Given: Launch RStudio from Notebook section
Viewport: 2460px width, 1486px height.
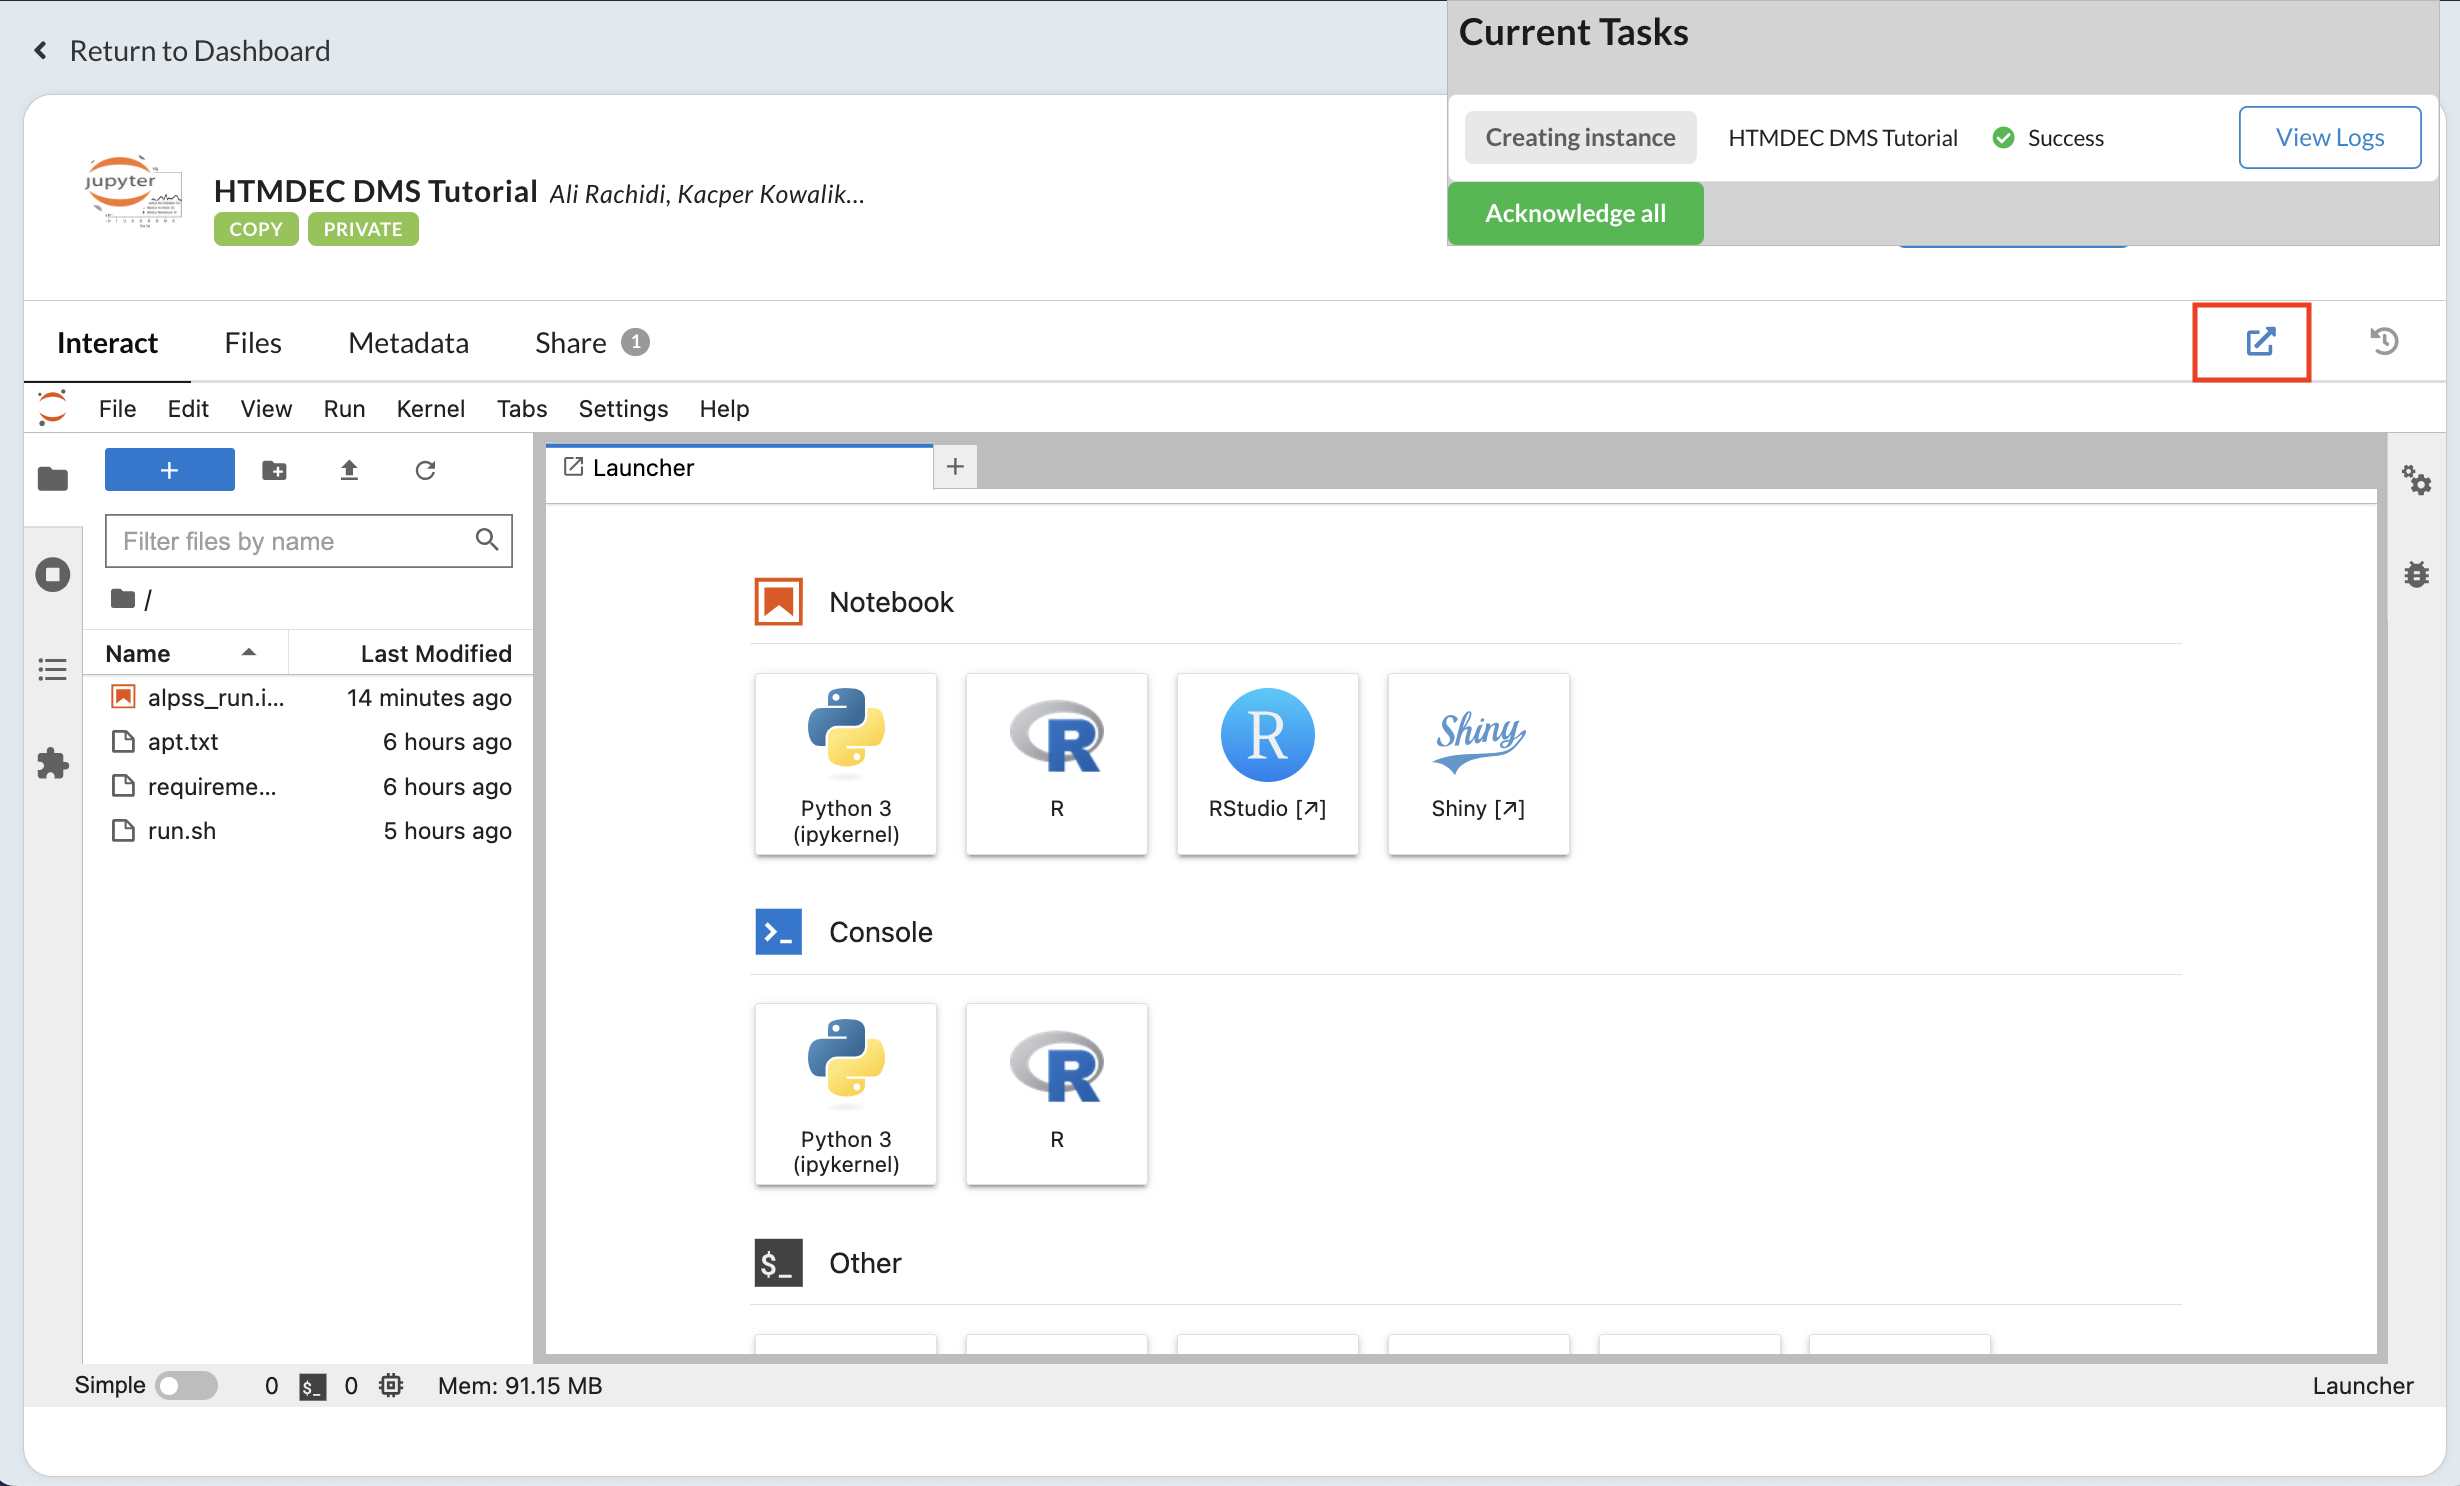Looking at the screenshot, I should point(1267,764).
